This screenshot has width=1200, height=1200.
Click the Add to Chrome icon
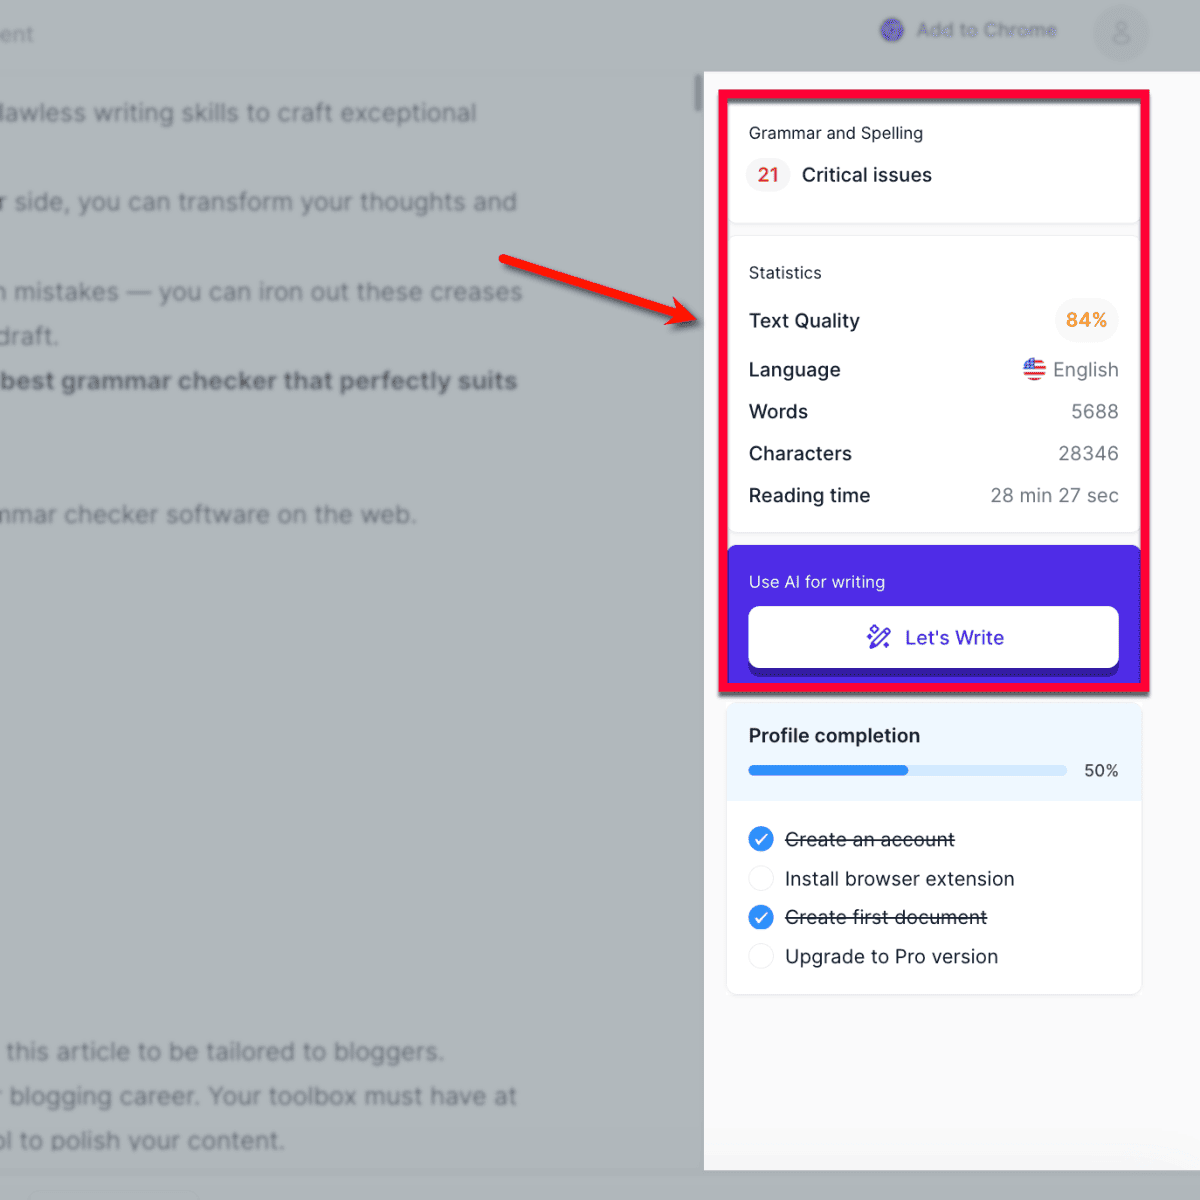pos(891,31)
